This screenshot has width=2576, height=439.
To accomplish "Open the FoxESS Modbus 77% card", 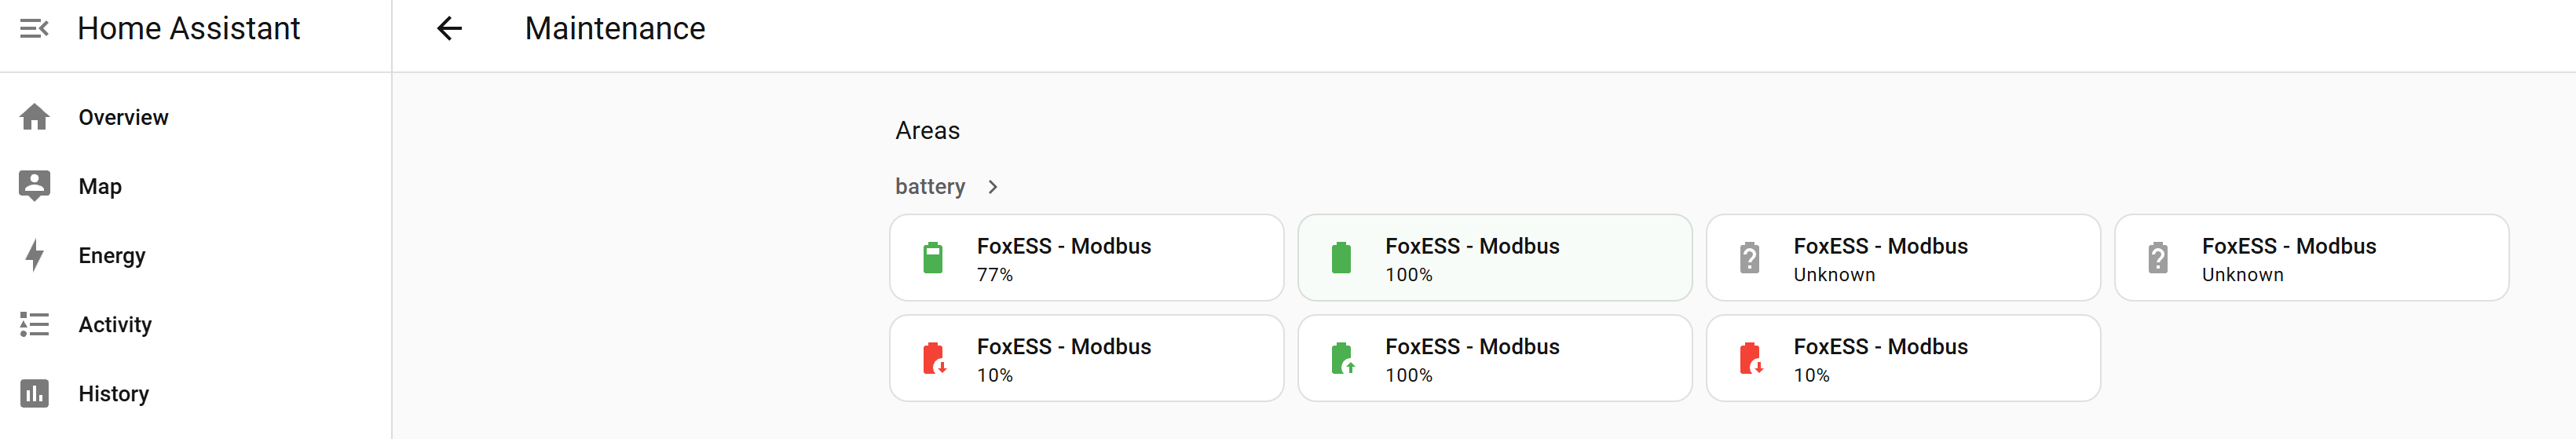I will (x=1086, y=258).
